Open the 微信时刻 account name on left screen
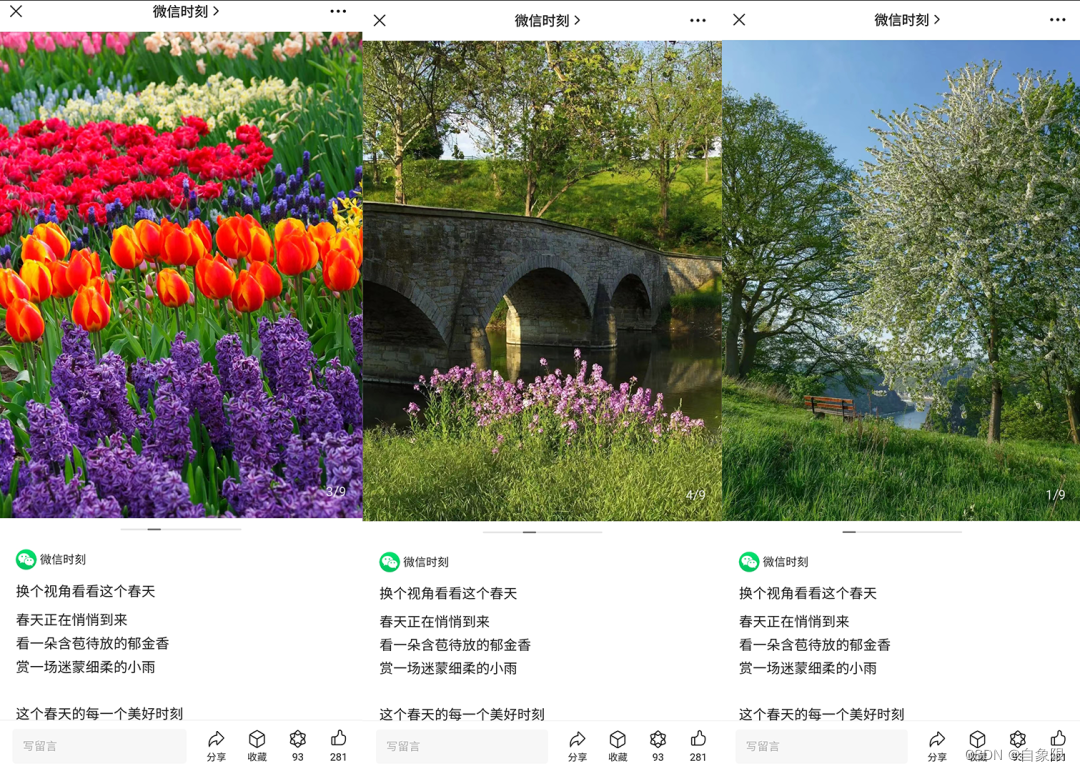The width and height of the screenshot is (1080, 771). pyautogui.click(x=63, y=559)
